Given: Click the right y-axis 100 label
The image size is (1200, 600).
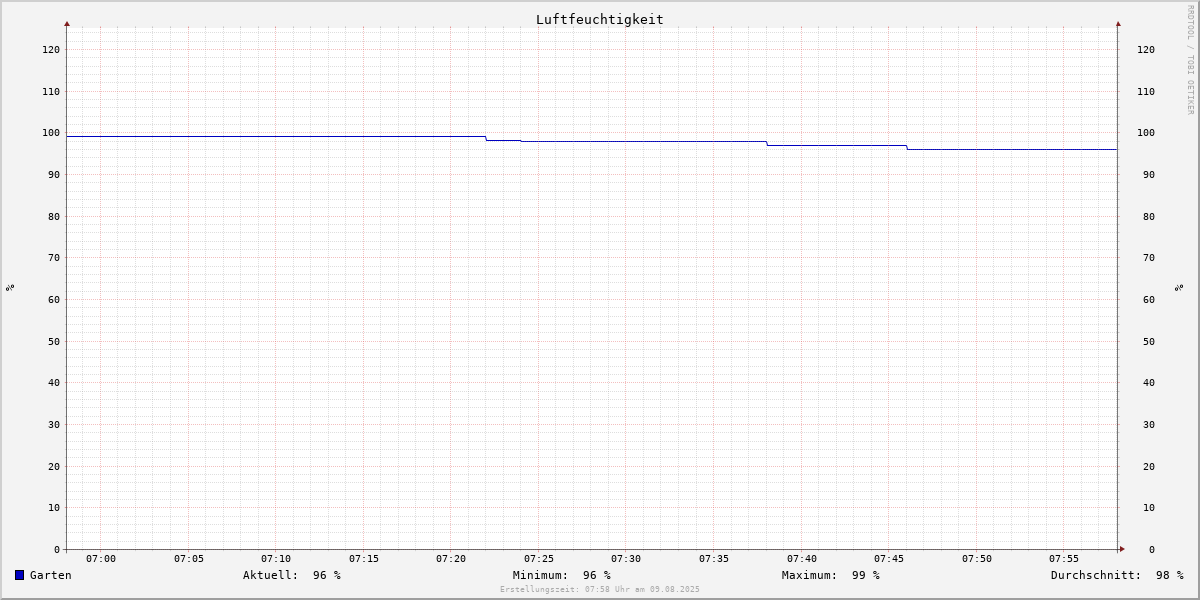Looking at the screenshot, I should click(1146, 133).
